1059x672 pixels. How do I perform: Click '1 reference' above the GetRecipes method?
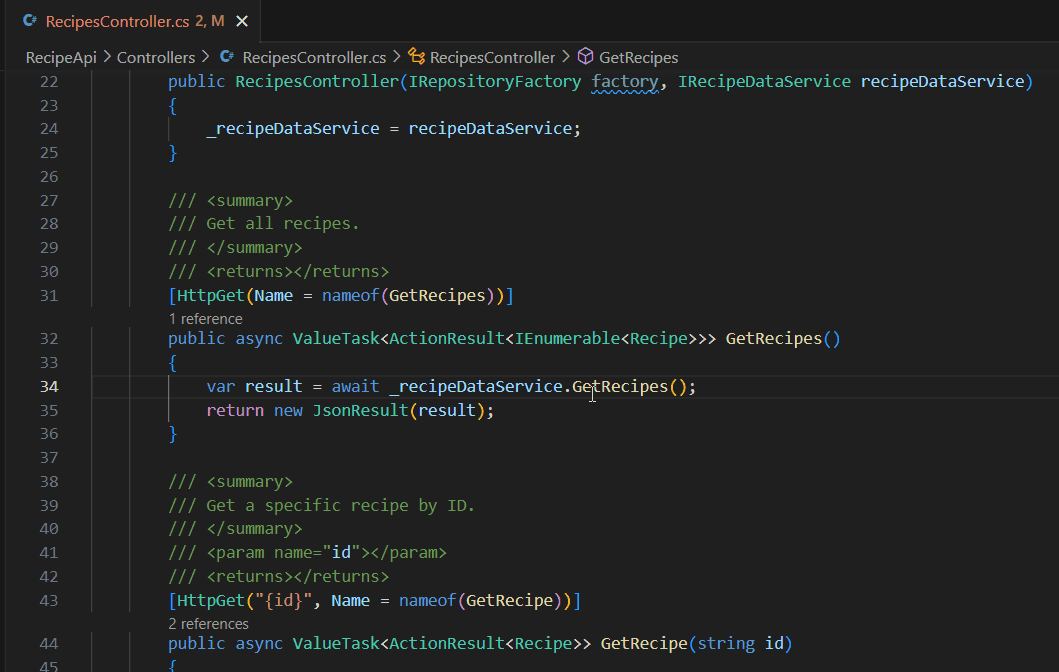[205, 318]
